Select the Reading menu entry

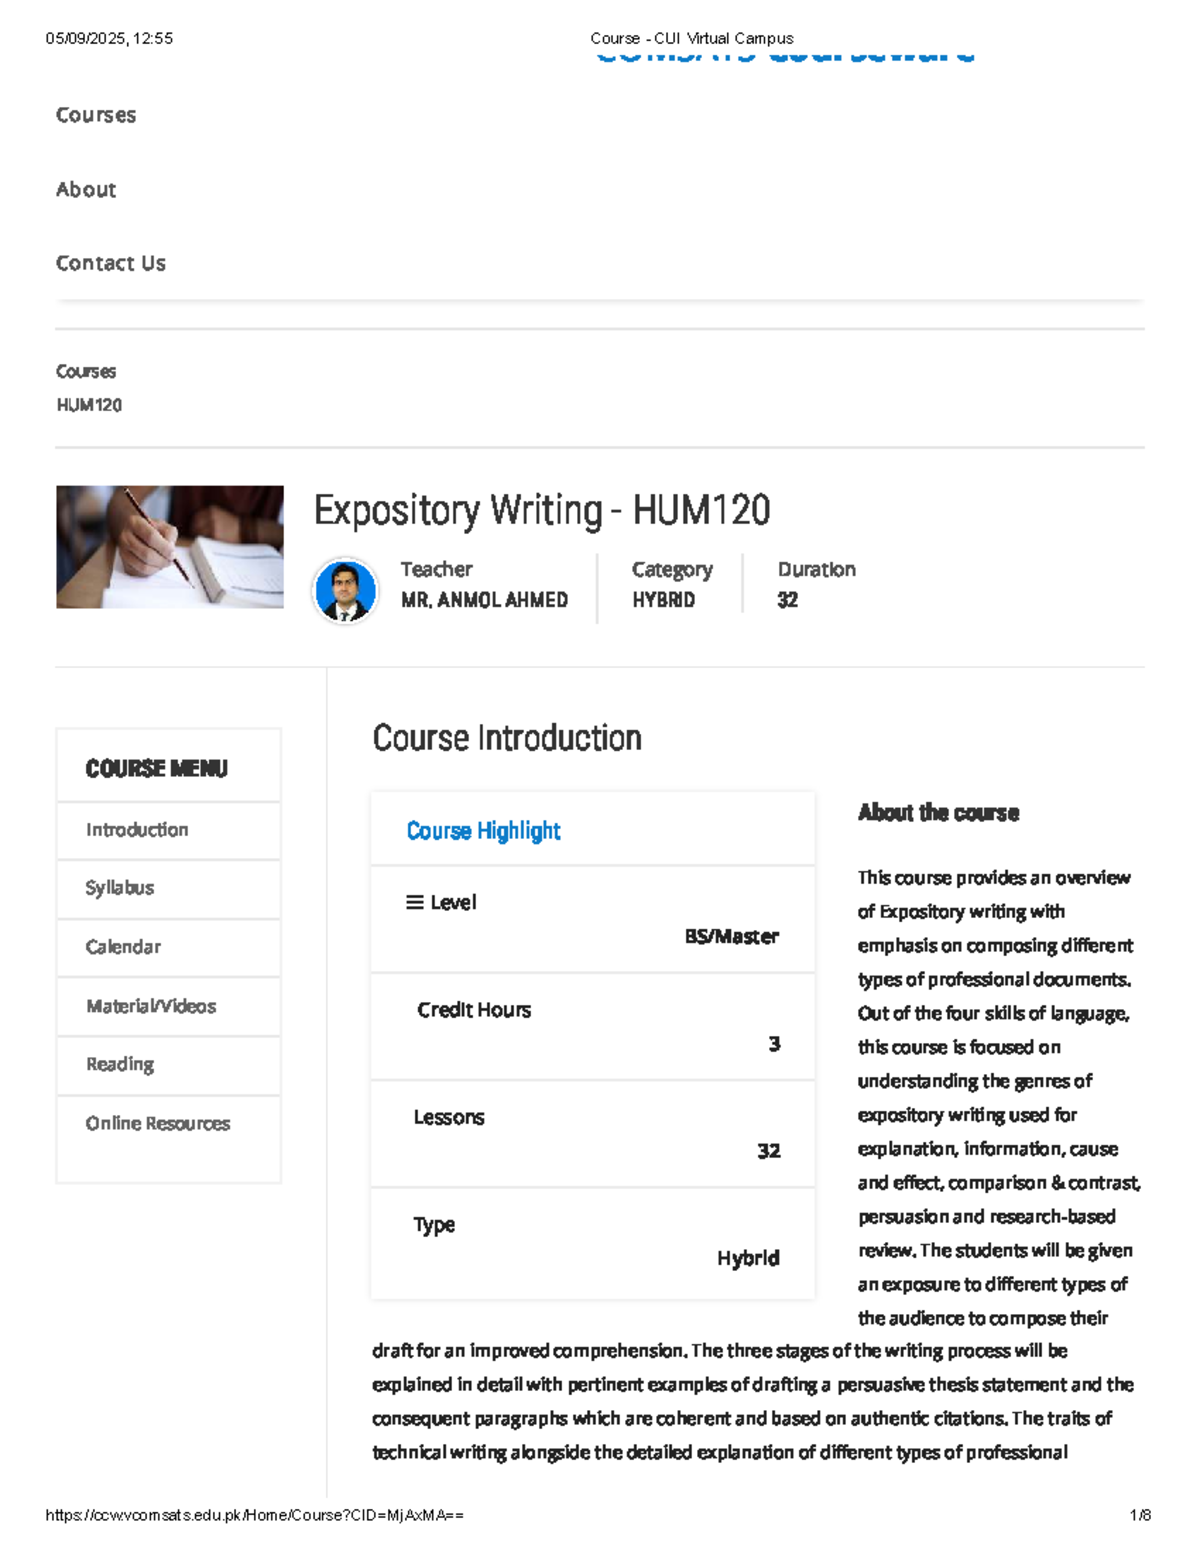[119, 1064]
